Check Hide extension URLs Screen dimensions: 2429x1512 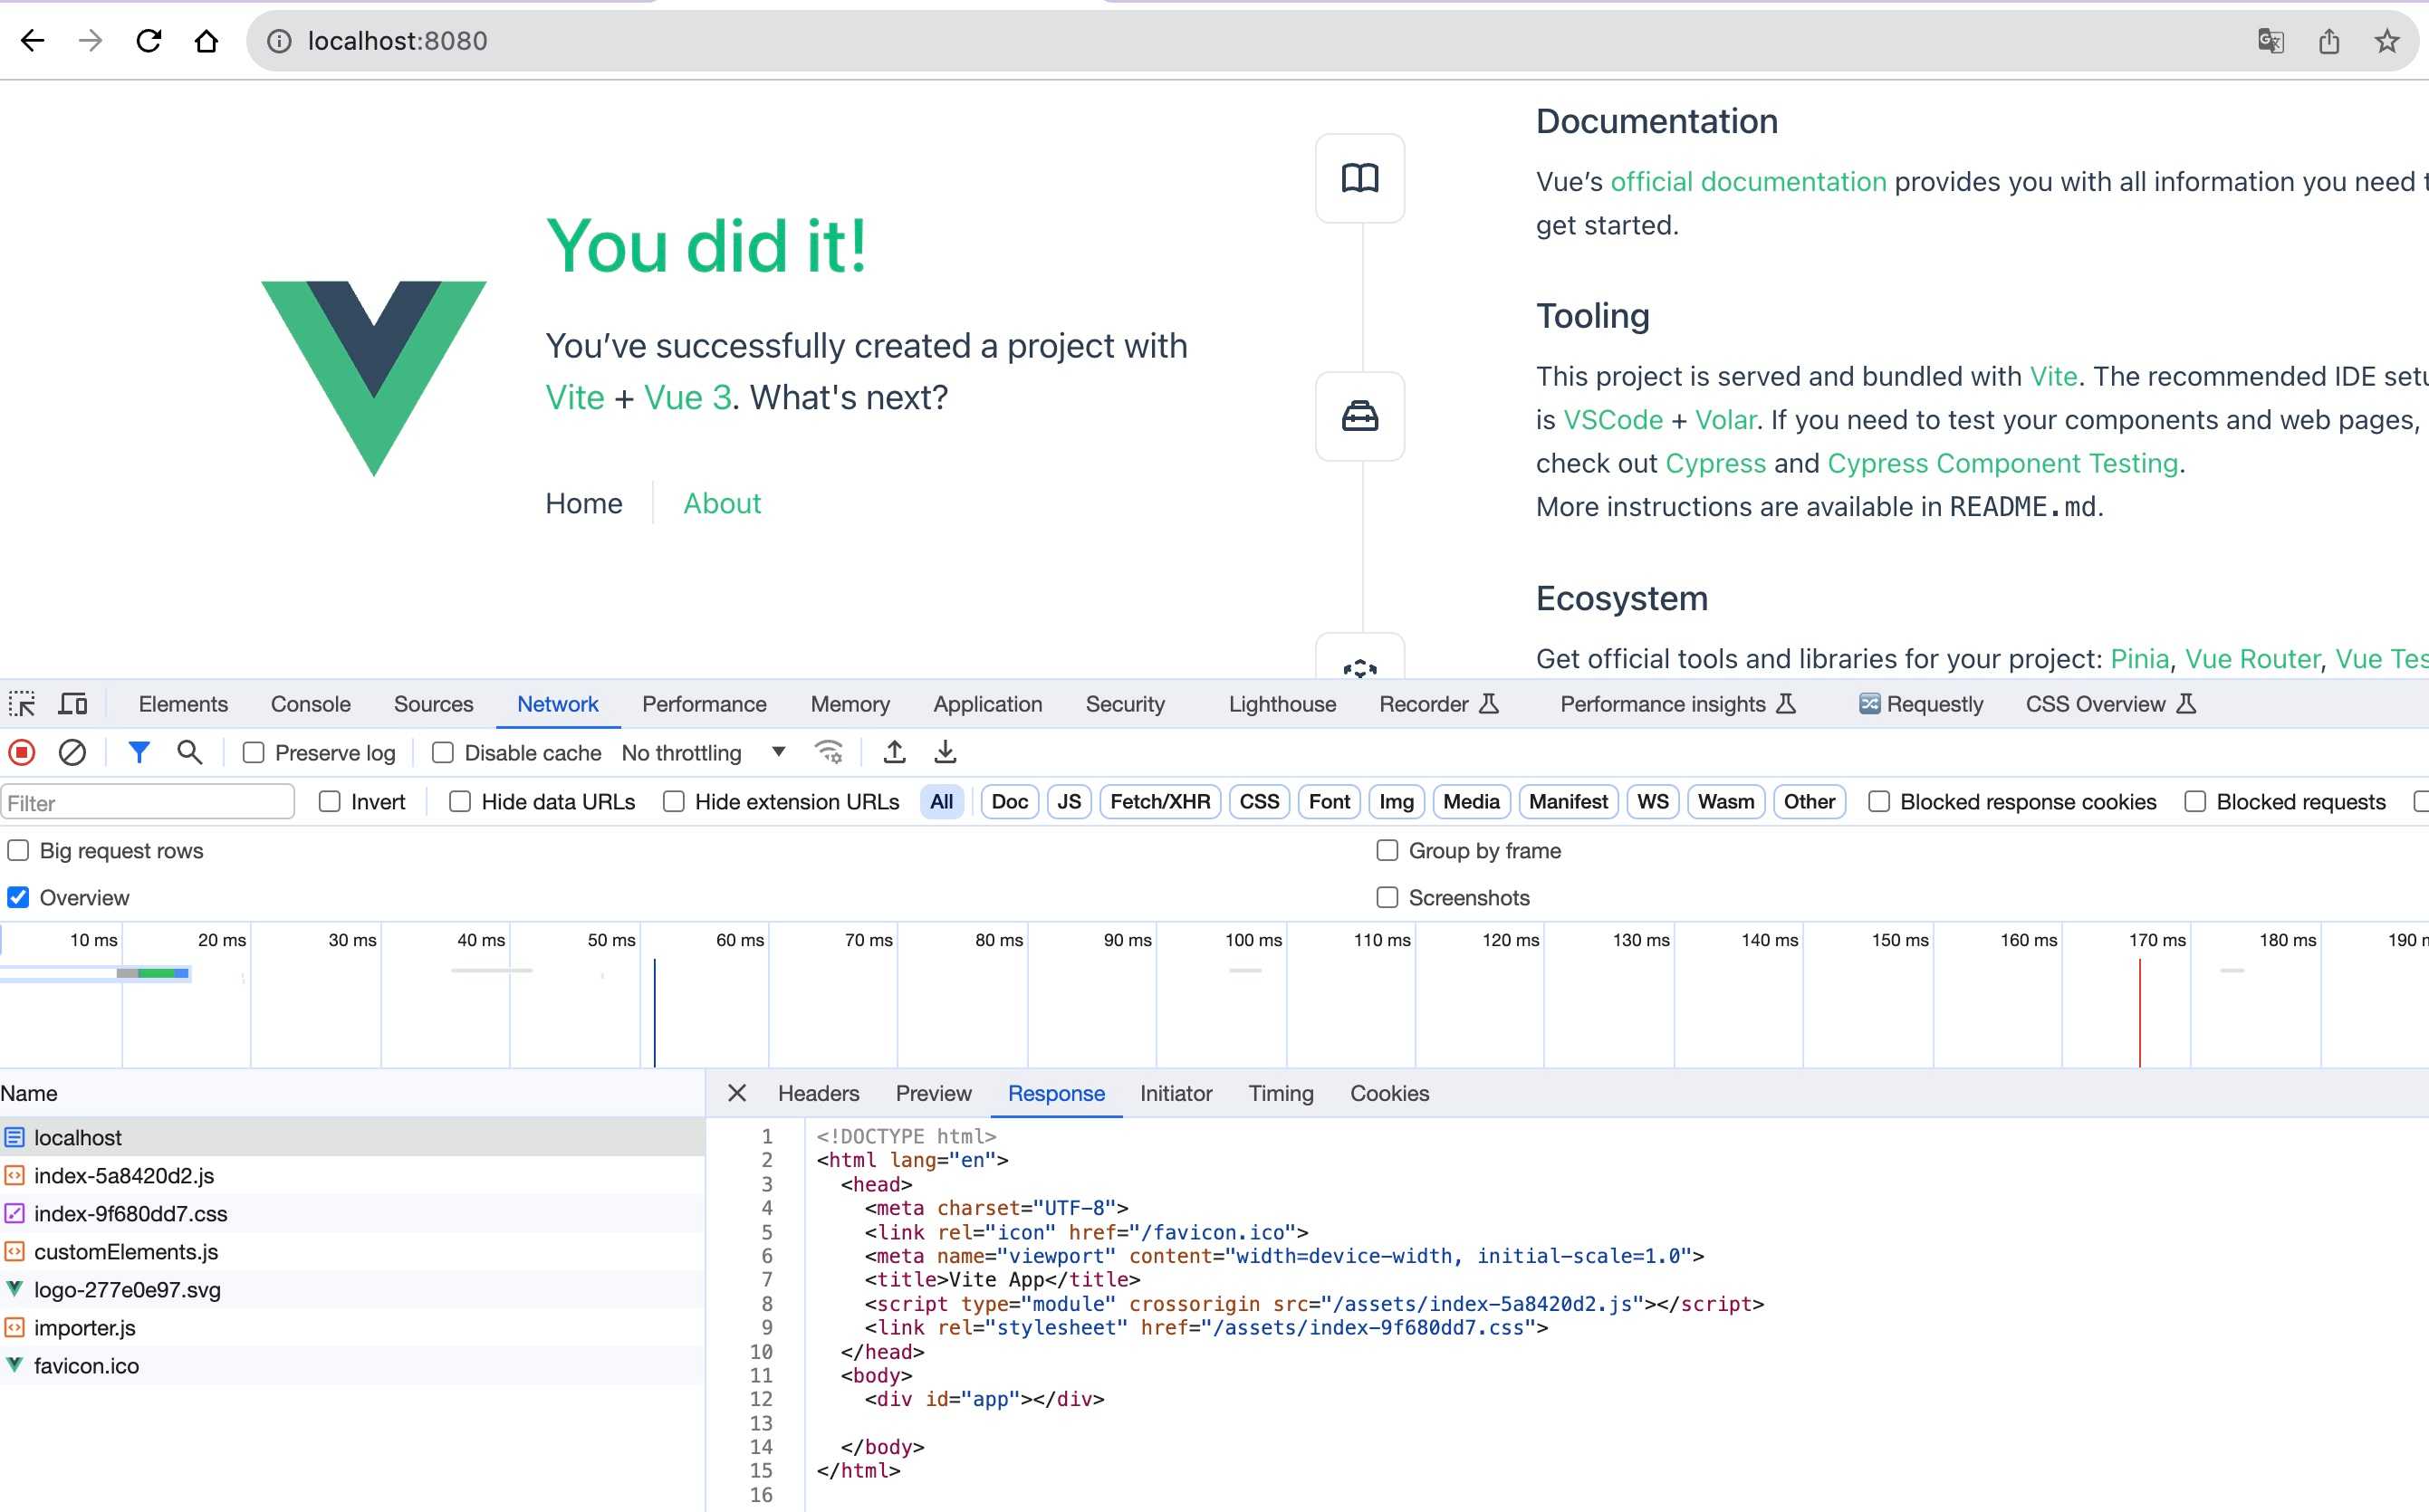point(674,802)
